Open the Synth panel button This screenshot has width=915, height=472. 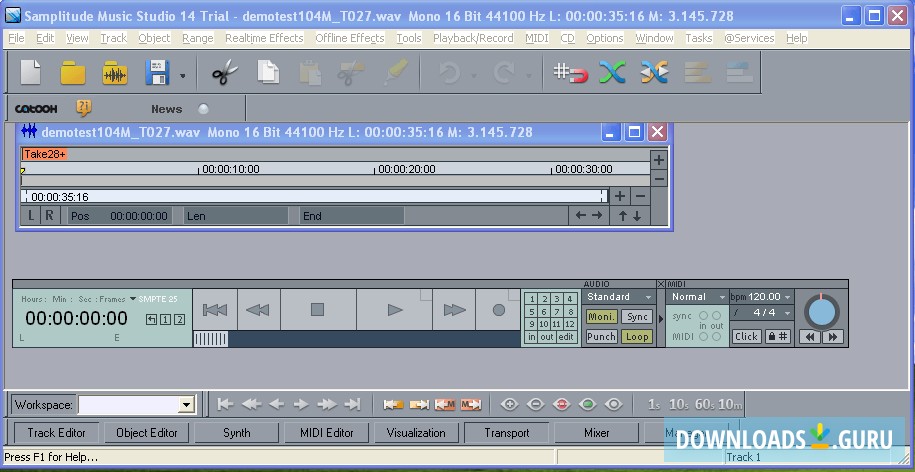point(236,433)
